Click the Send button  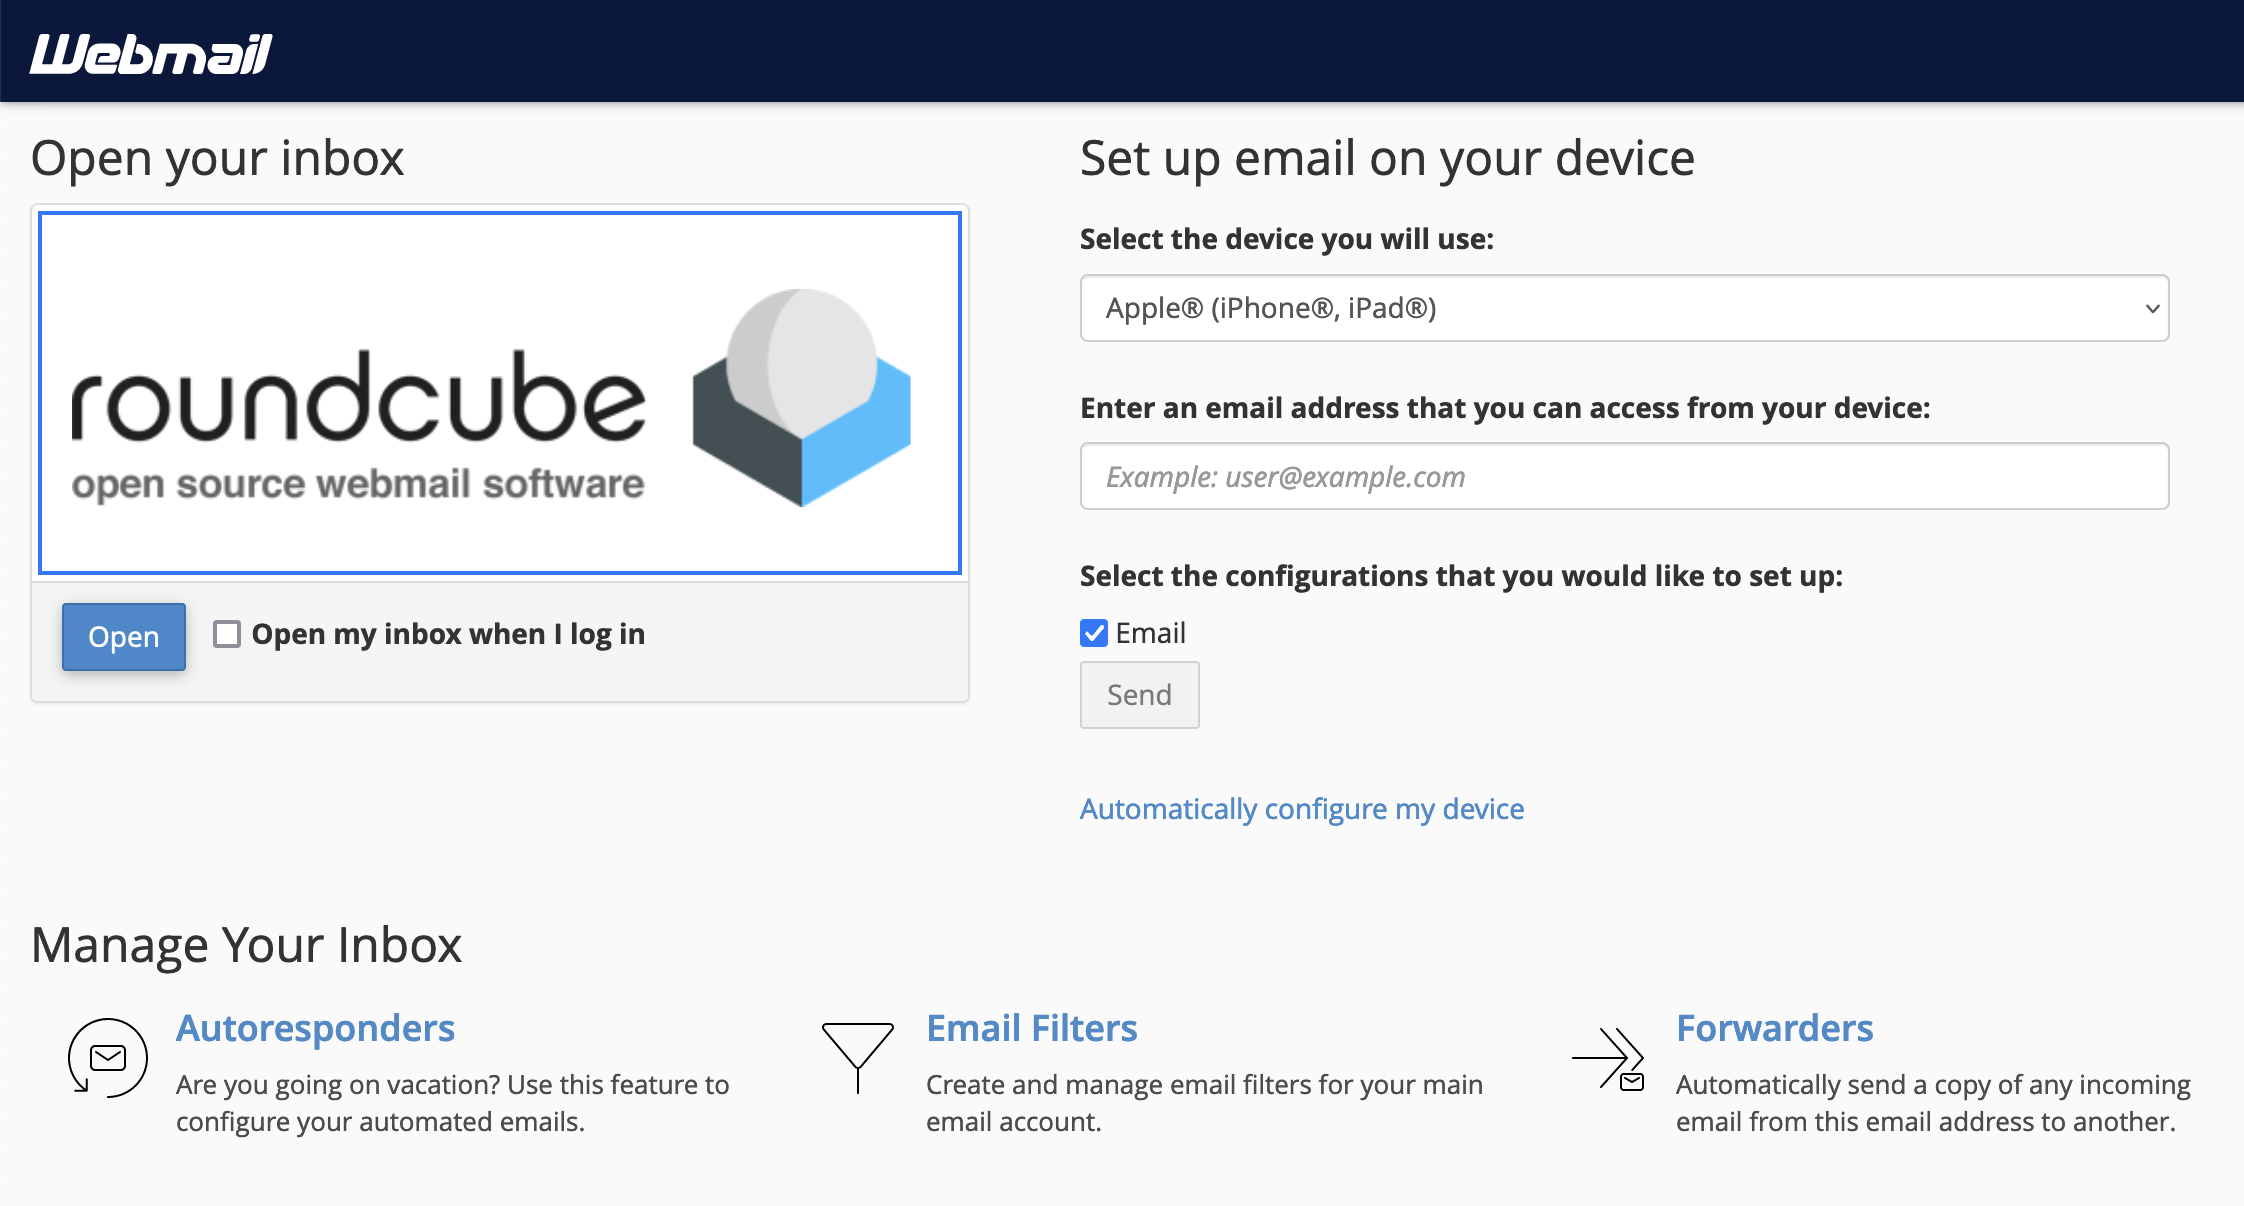point(1139,695)
